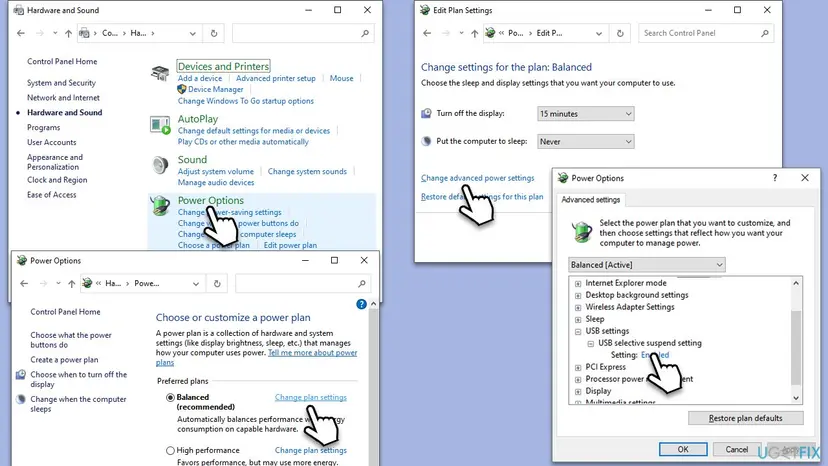Click search magnifier in Hardware and Sound window
The height and width of the screenshot is (466, 828).
(364, 33)
